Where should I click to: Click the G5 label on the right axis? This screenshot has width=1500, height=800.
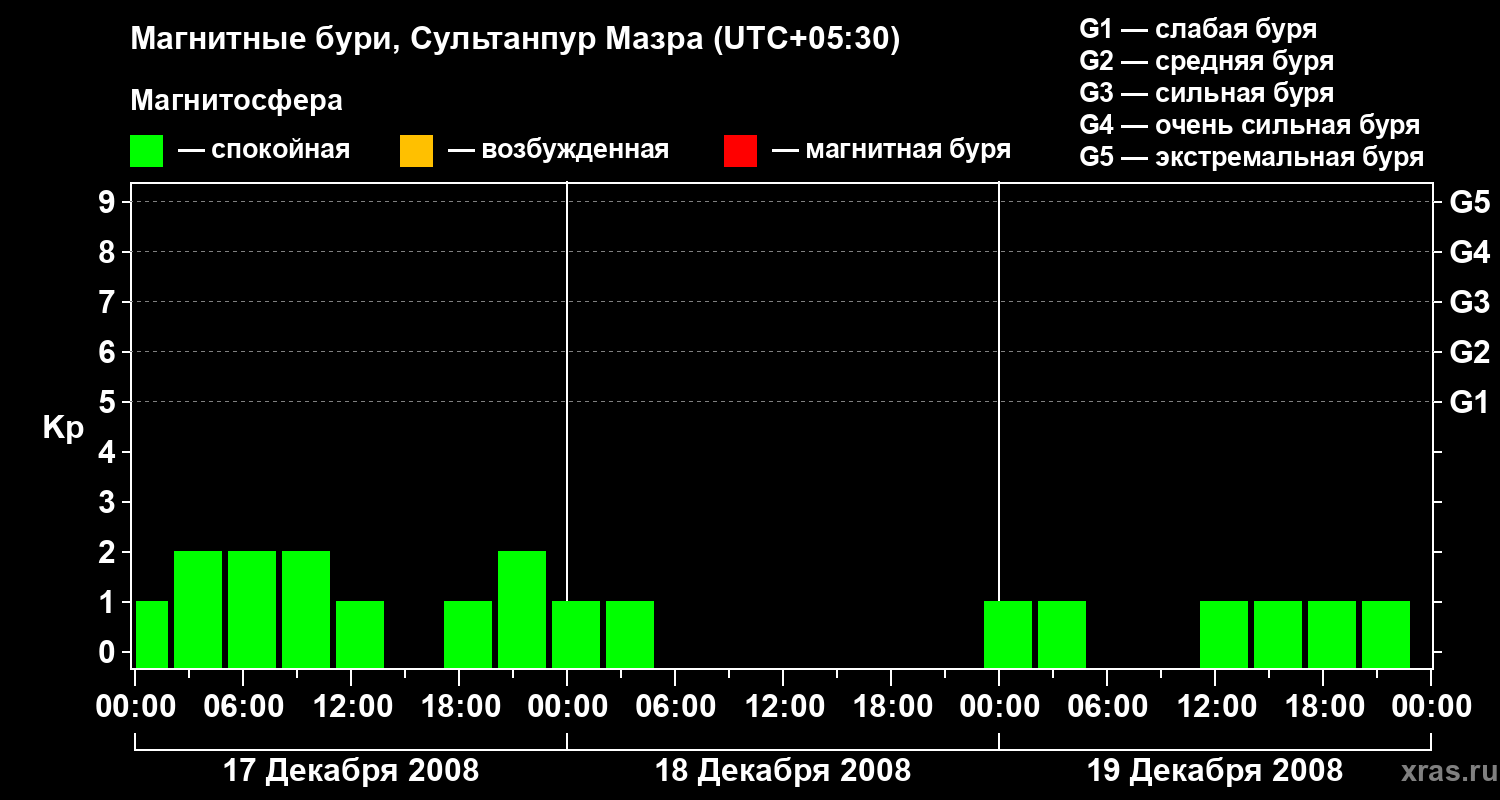(x=1469, y=203)
